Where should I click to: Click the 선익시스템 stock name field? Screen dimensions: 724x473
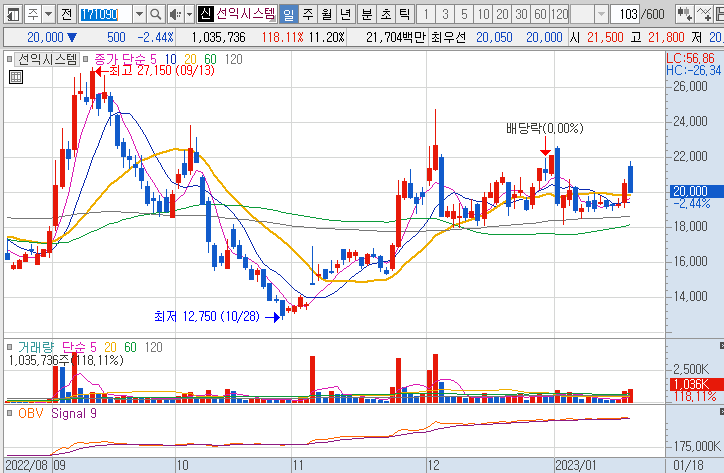[246, 14]
